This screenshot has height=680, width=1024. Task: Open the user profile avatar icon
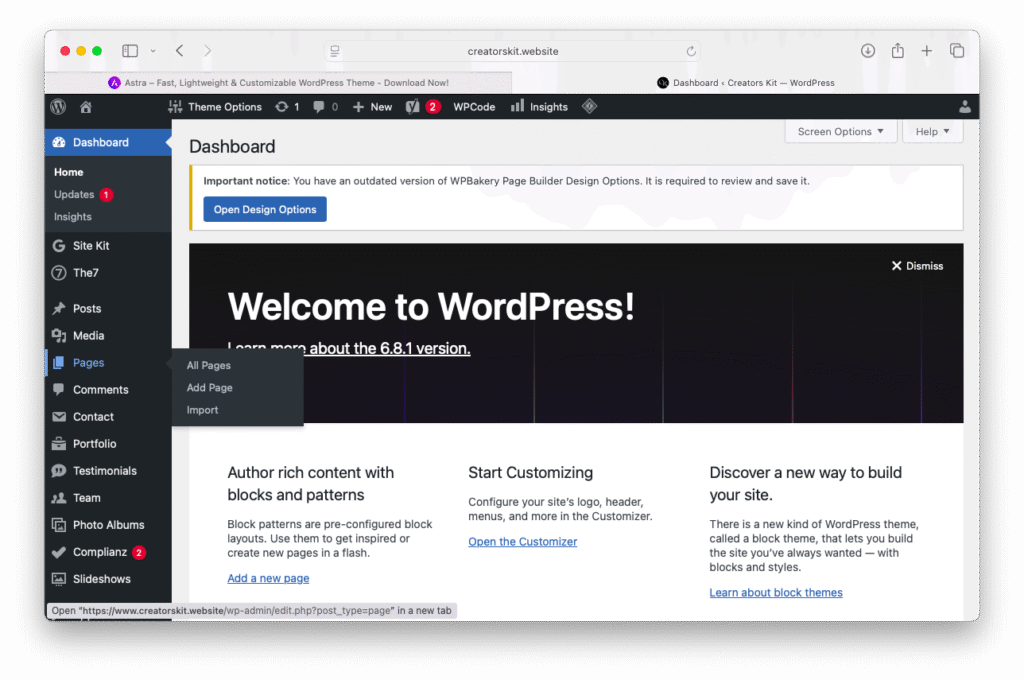(x=965, y=106)
